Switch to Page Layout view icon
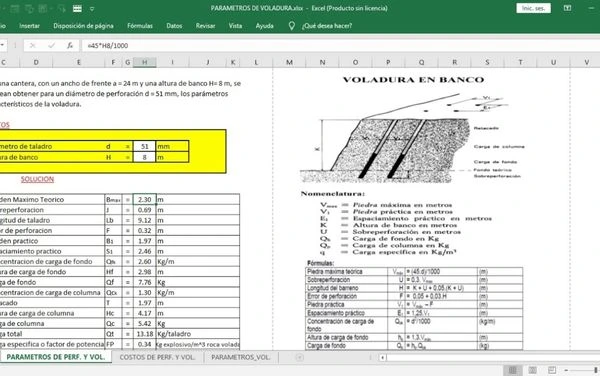The image size is (600, 376). point(532,370)
